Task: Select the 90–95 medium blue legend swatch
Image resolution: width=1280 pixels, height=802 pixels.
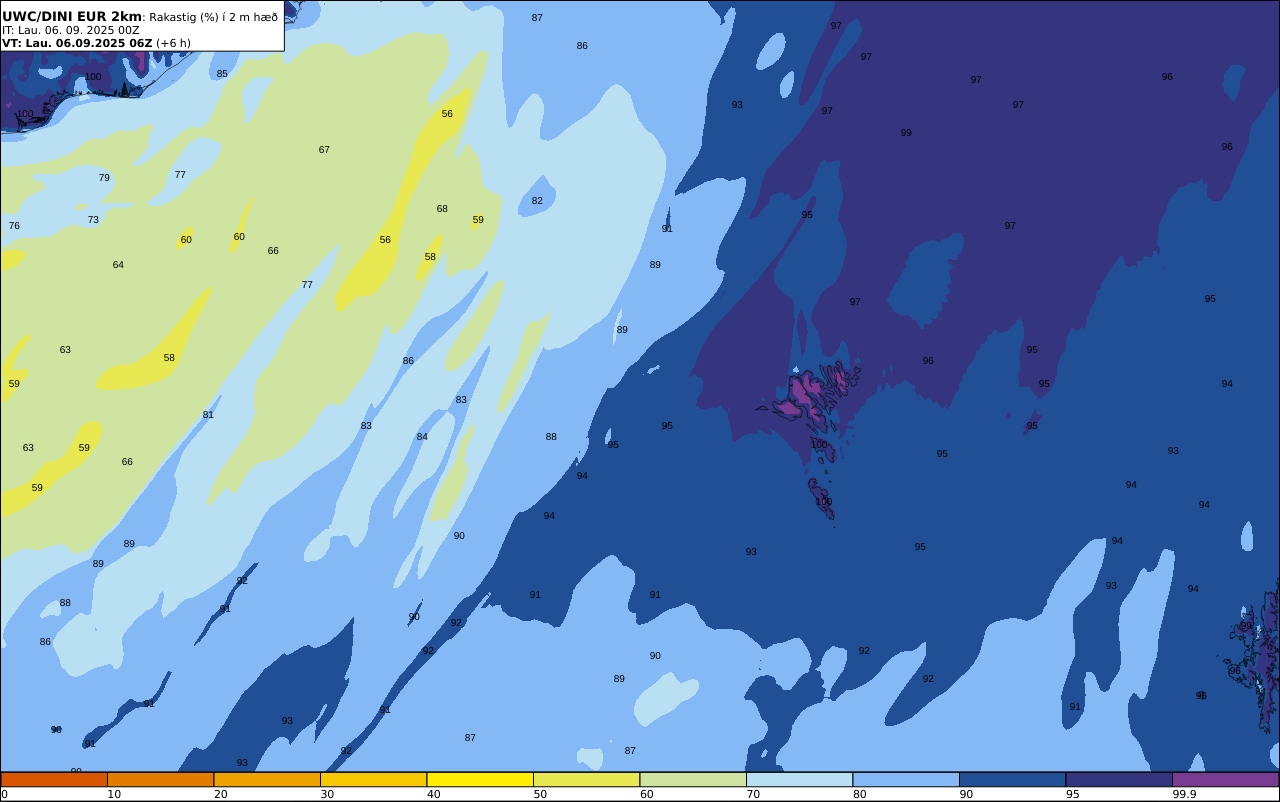Action: 1012,779
